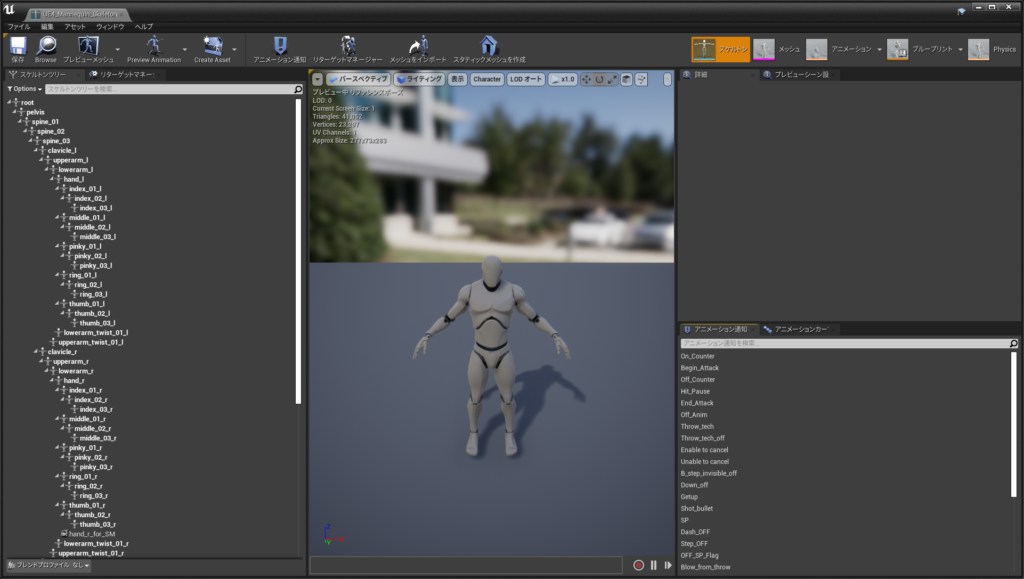Open the 編集 menu

point(47,27)
